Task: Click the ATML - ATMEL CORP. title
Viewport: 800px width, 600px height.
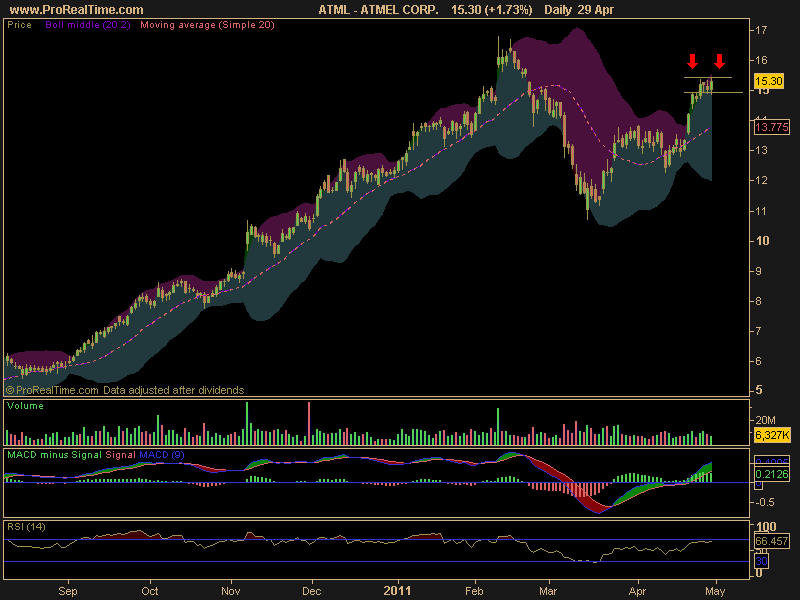Action: coord(378,10)
